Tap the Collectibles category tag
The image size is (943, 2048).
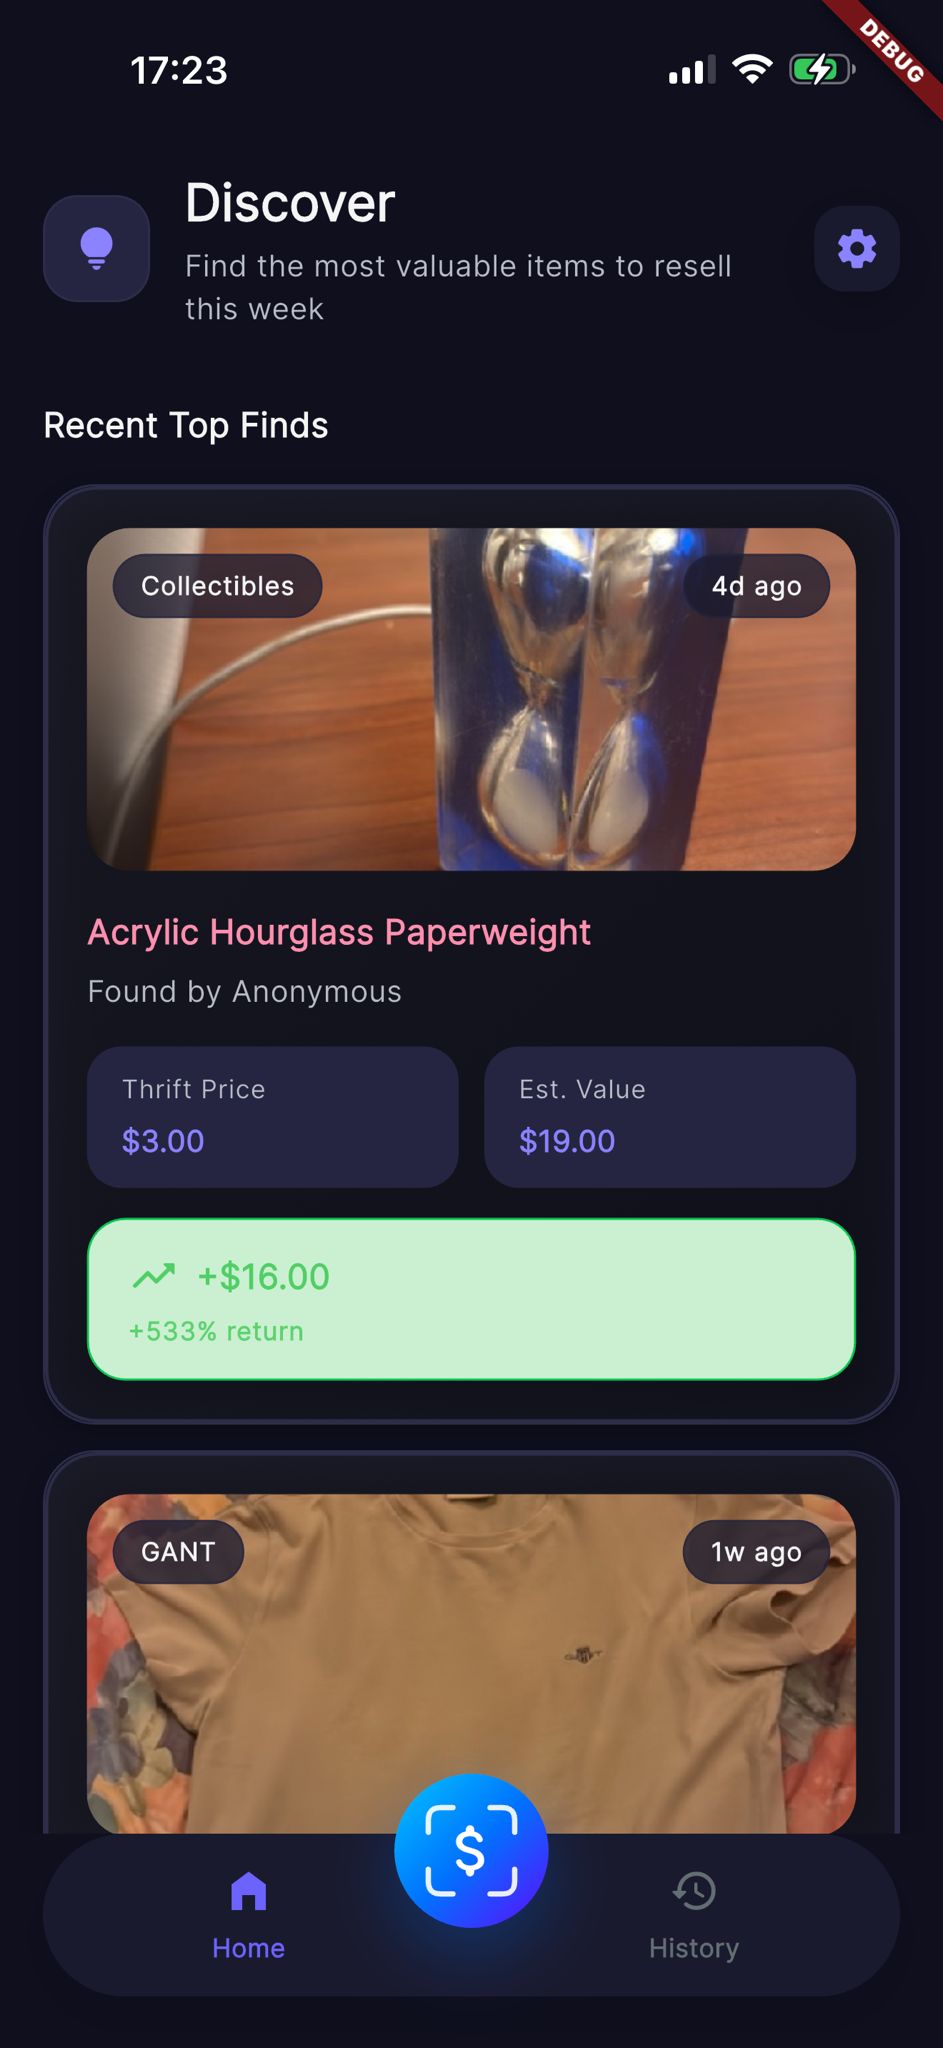(218, 586)
